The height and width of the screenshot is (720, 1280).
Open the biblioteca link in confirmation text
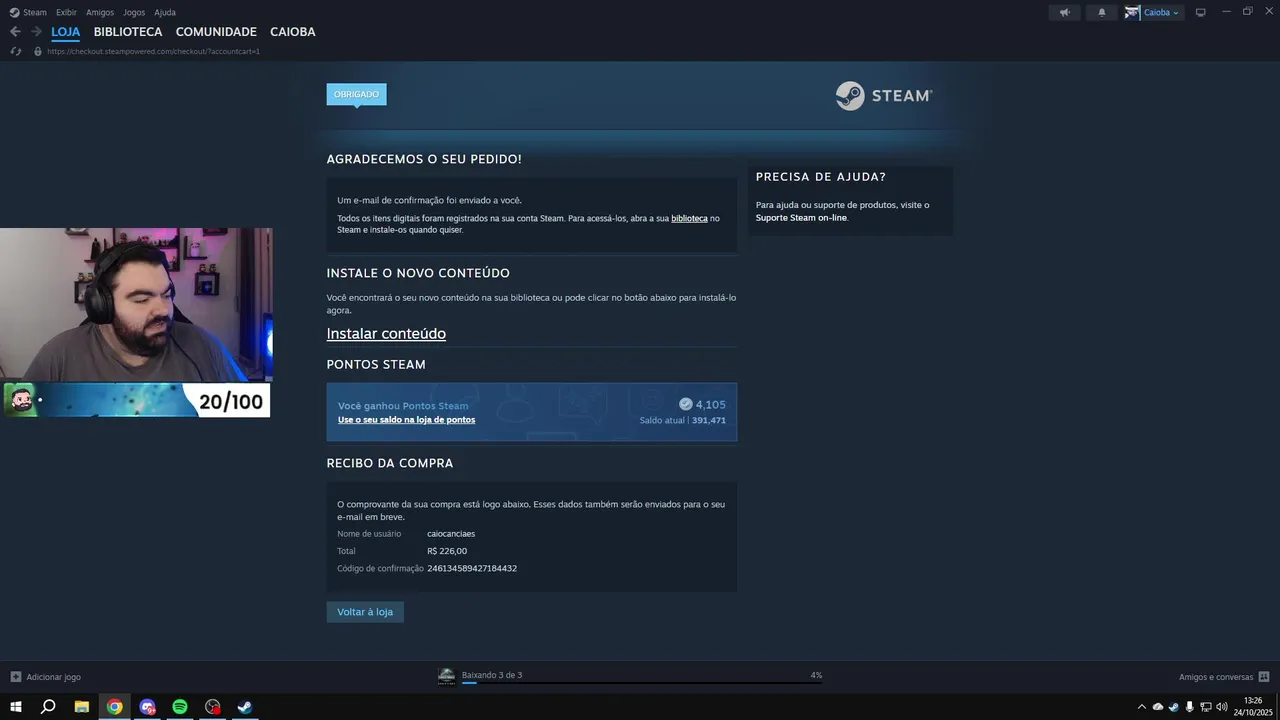coord(689,218)
